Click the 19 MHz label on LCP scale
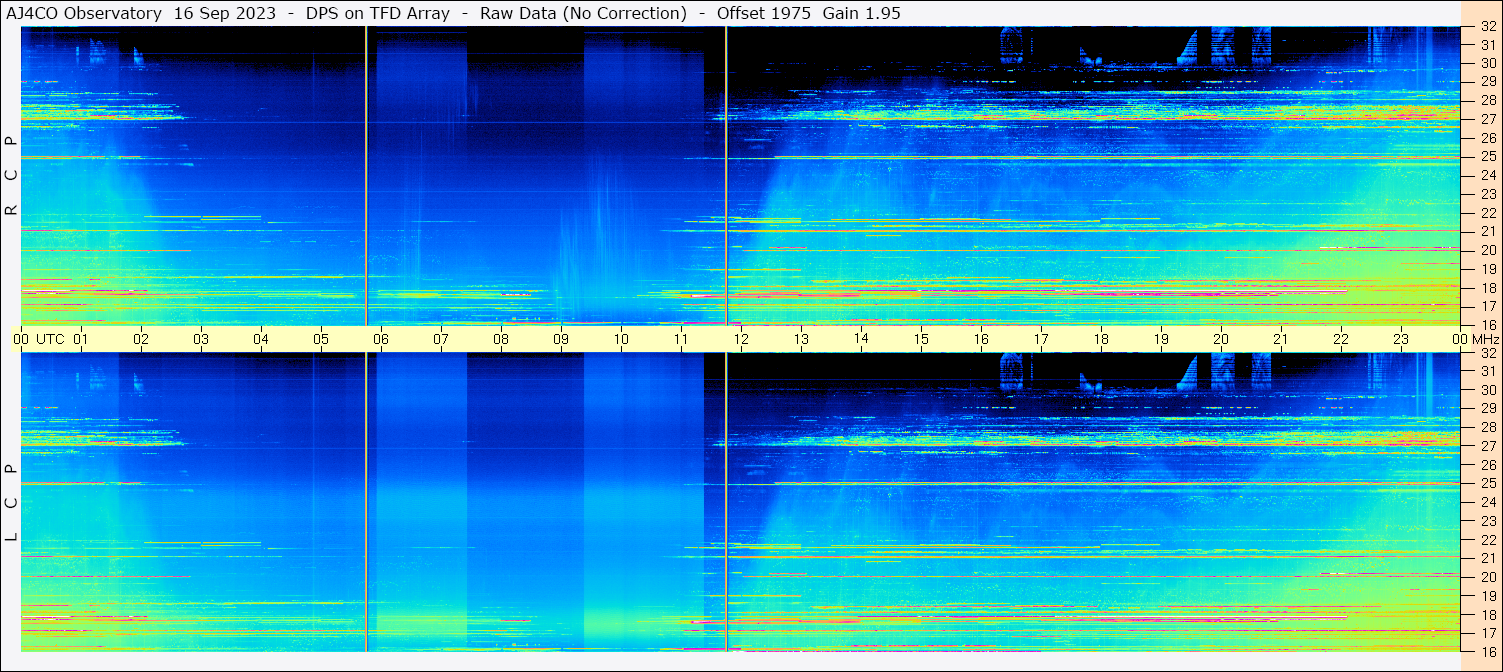1503x672 pixels. 1487,596
